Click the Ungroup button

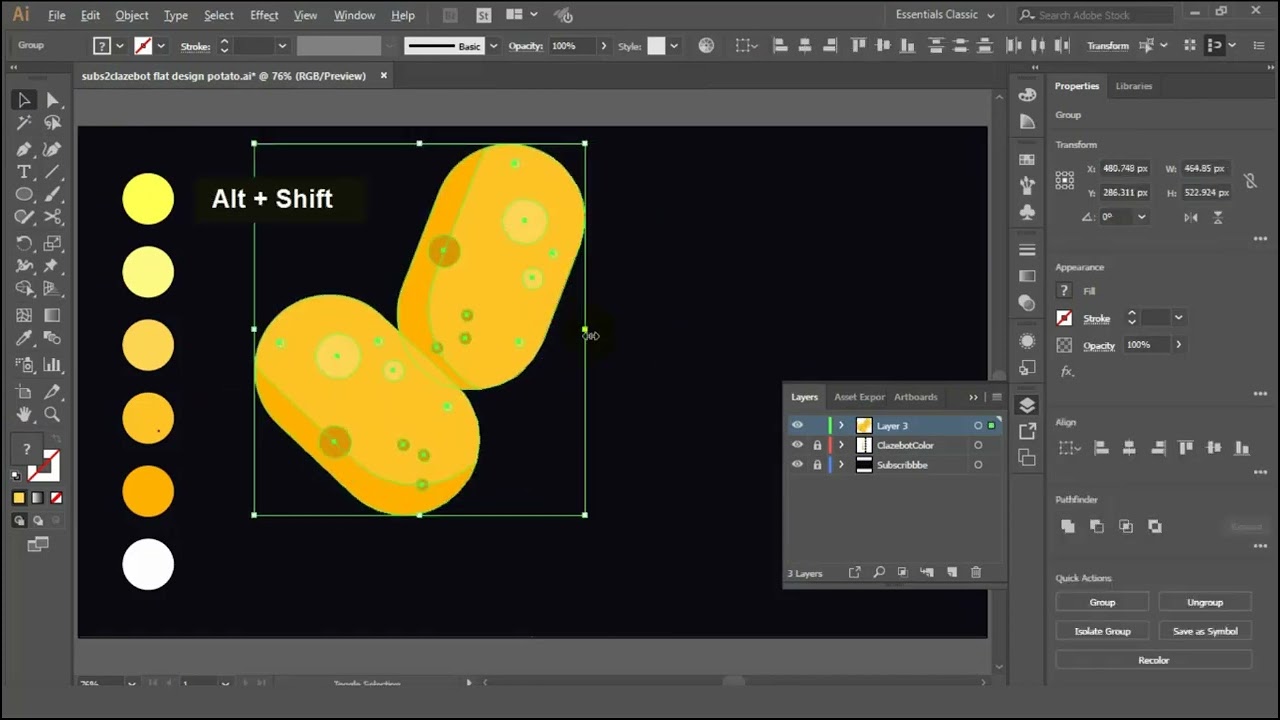click(x=1205, y=602)
